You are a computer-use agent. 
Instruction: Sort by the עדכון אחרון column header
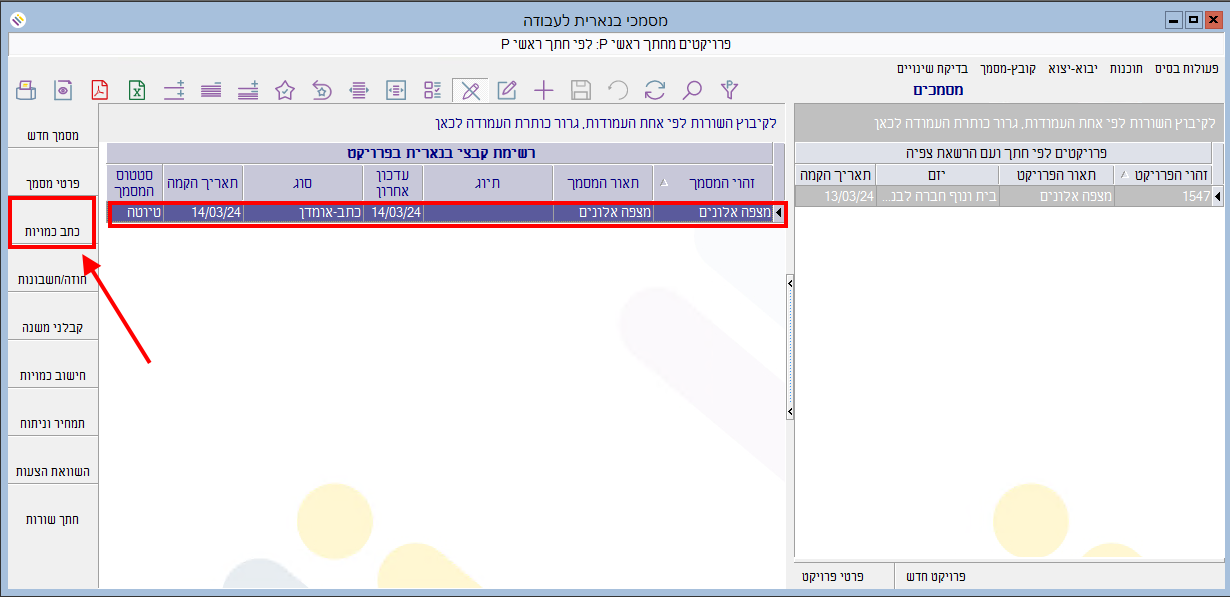click(393, 184)
